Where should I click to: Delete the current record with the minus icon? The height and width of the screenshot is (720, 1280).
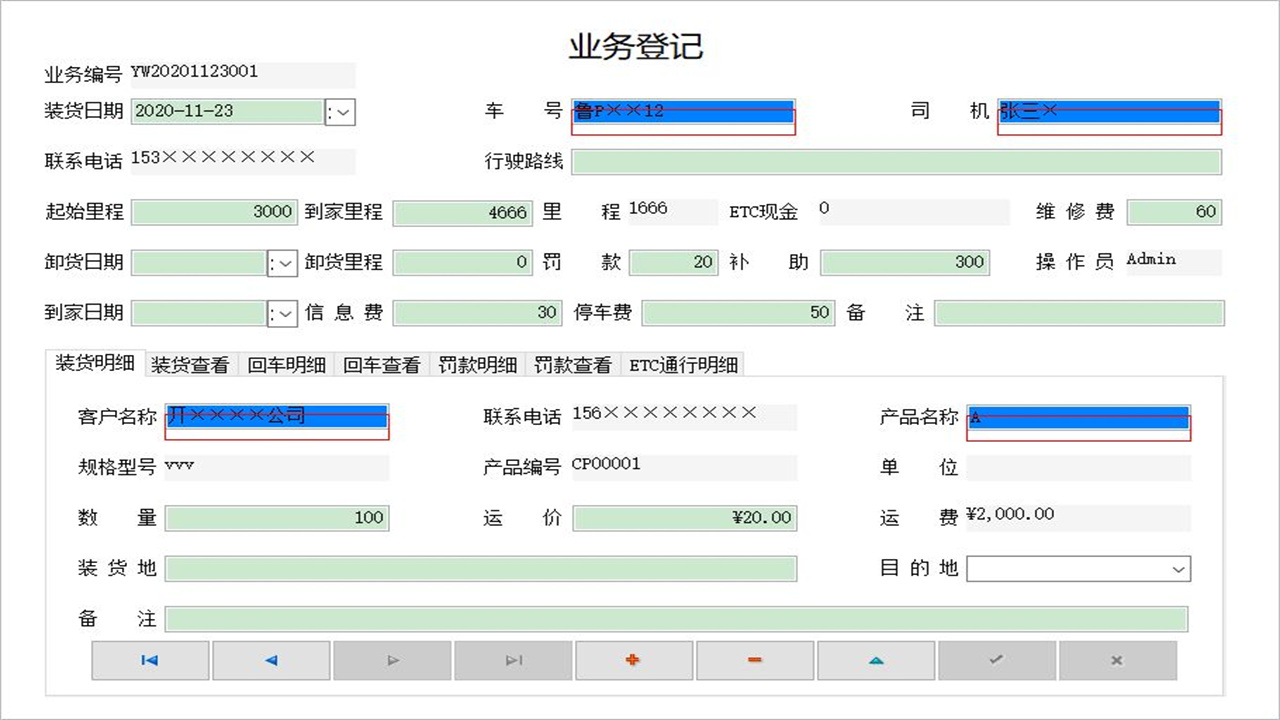point(755,660)
